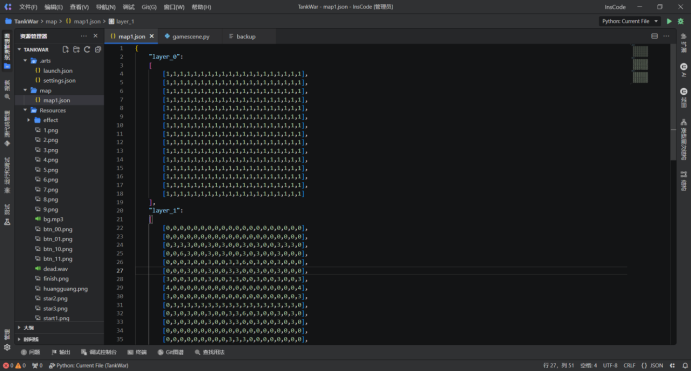Click Python: Current File (TankWar) in the status bar
The width and height of the screenshot is (692, 371).
88,366
